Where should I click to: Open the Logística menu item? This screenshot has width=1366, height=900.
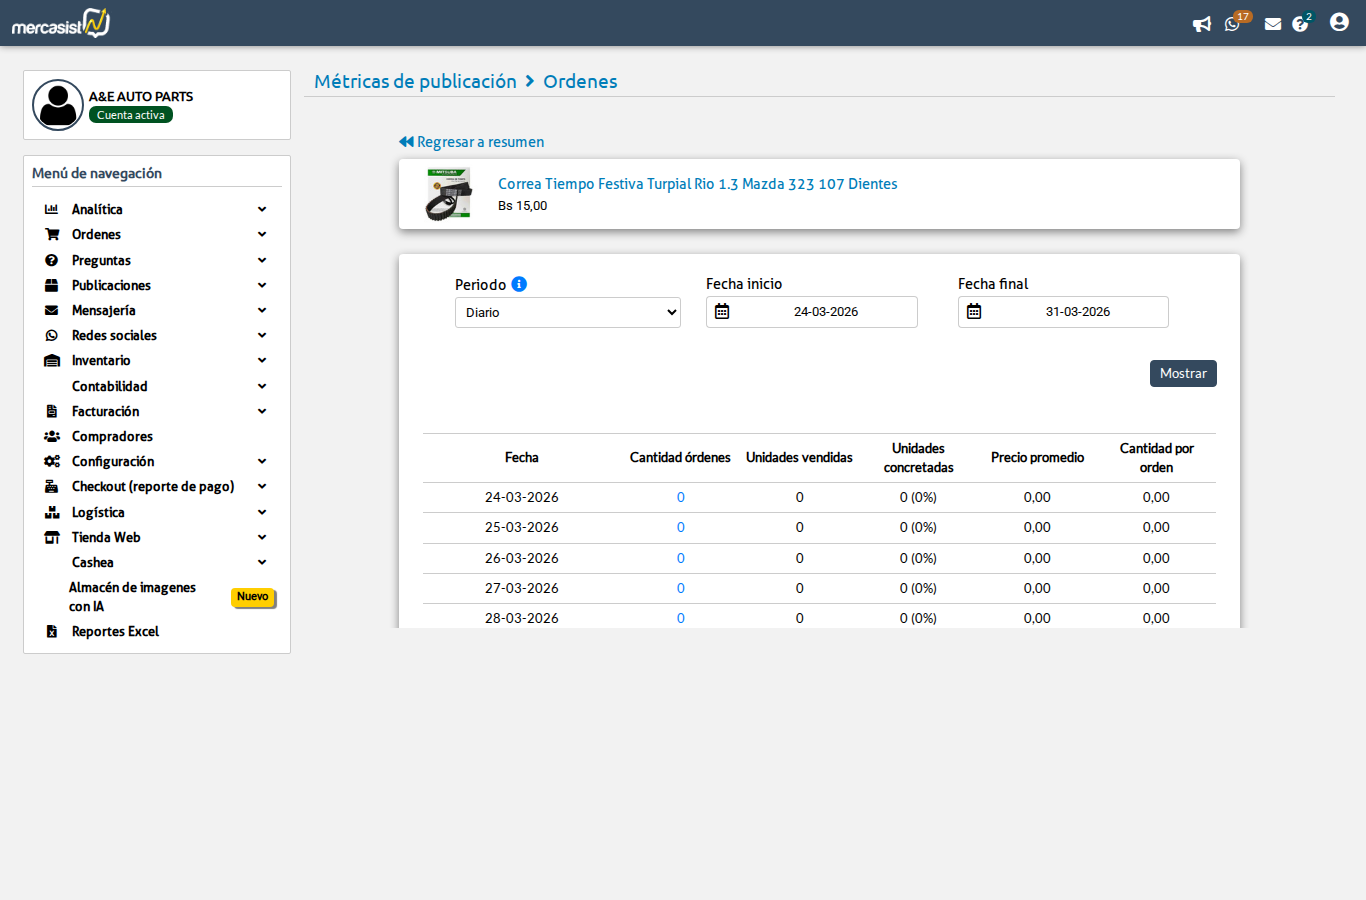[98, 512]
